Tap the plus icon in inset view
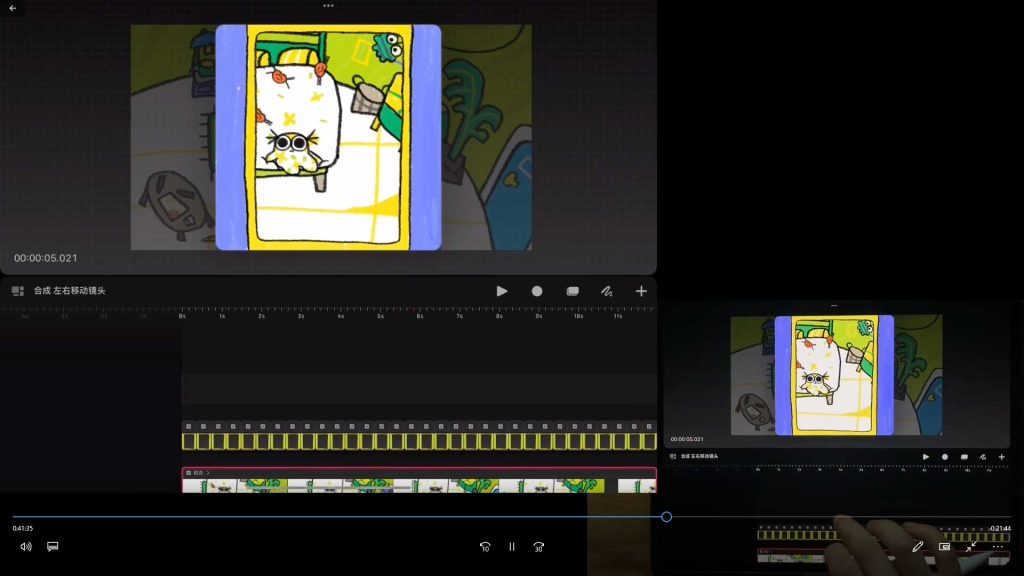The height and width of the screenshot is (576, 1024). (1002, 457)
